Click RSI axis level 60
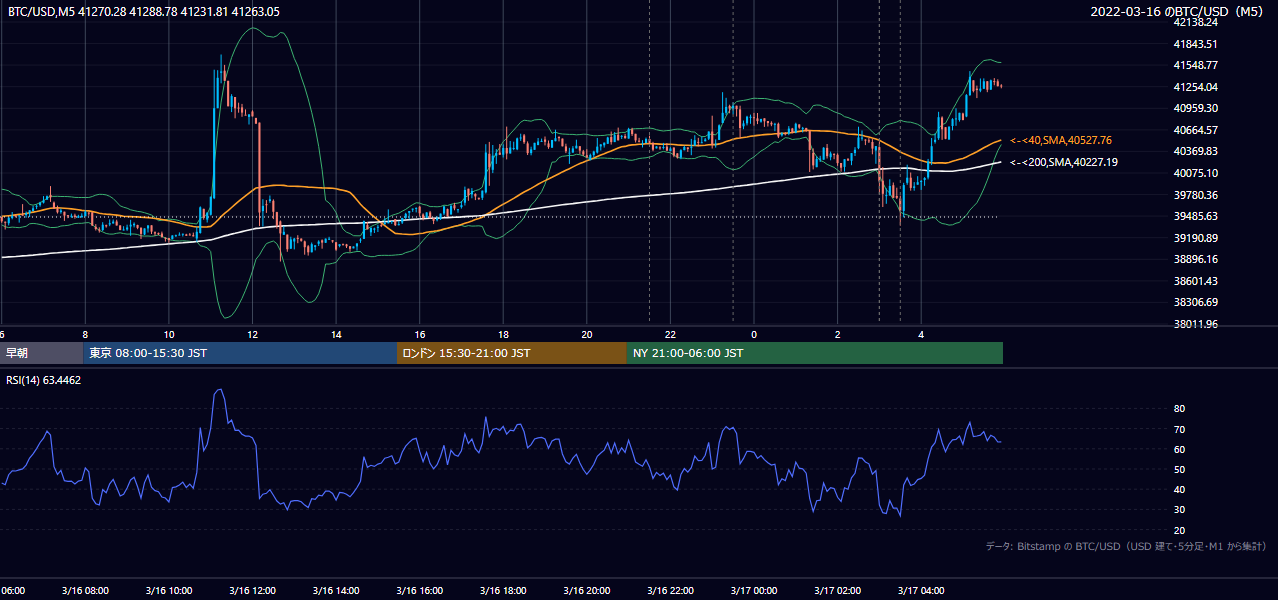 [1179, 449]
